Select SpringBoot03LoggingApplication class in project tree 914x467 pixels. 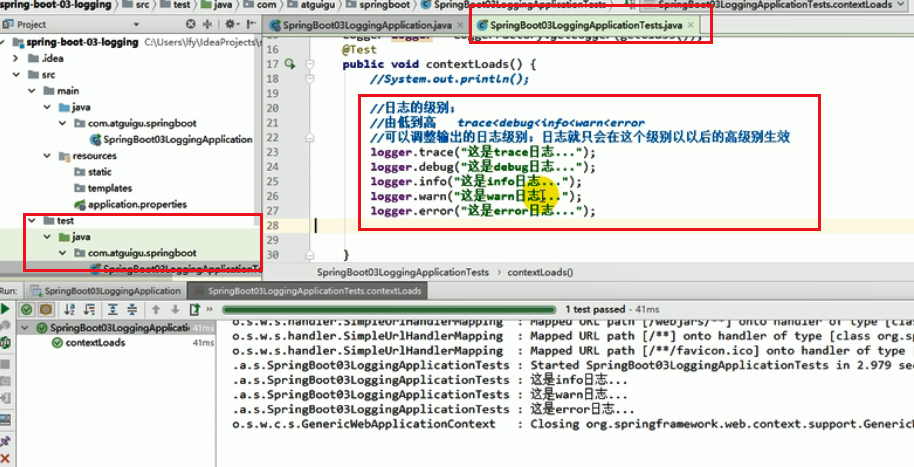tap(171, 139)
